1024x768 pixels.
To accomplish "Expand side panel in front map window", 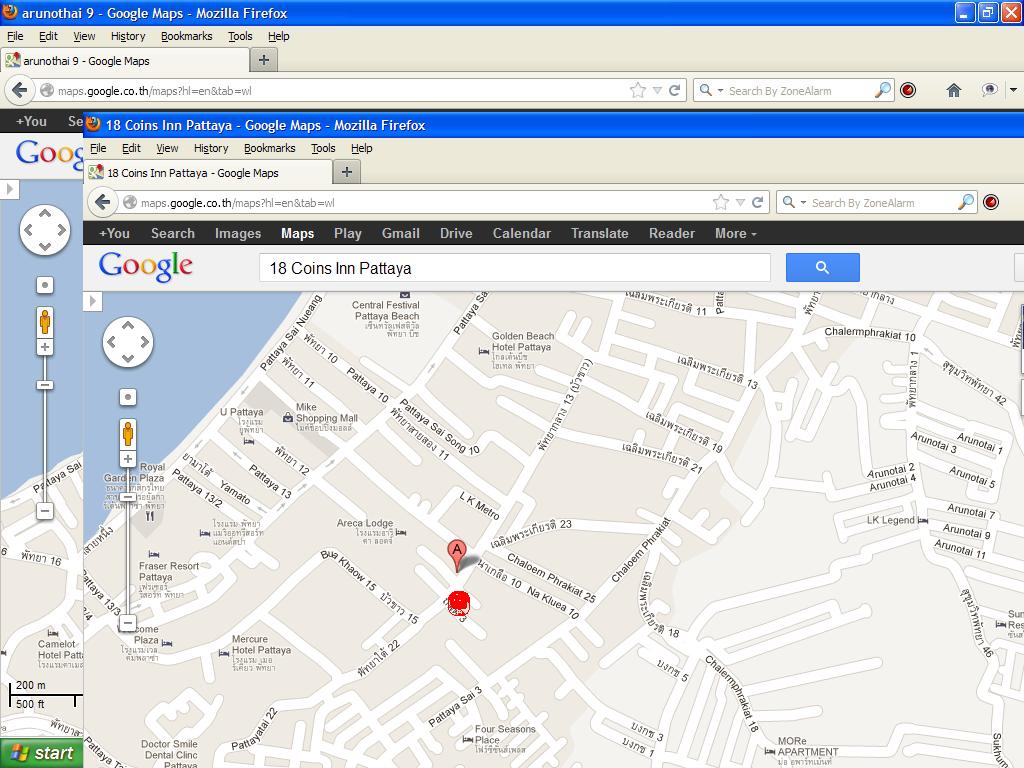I will tap(93, 301).
